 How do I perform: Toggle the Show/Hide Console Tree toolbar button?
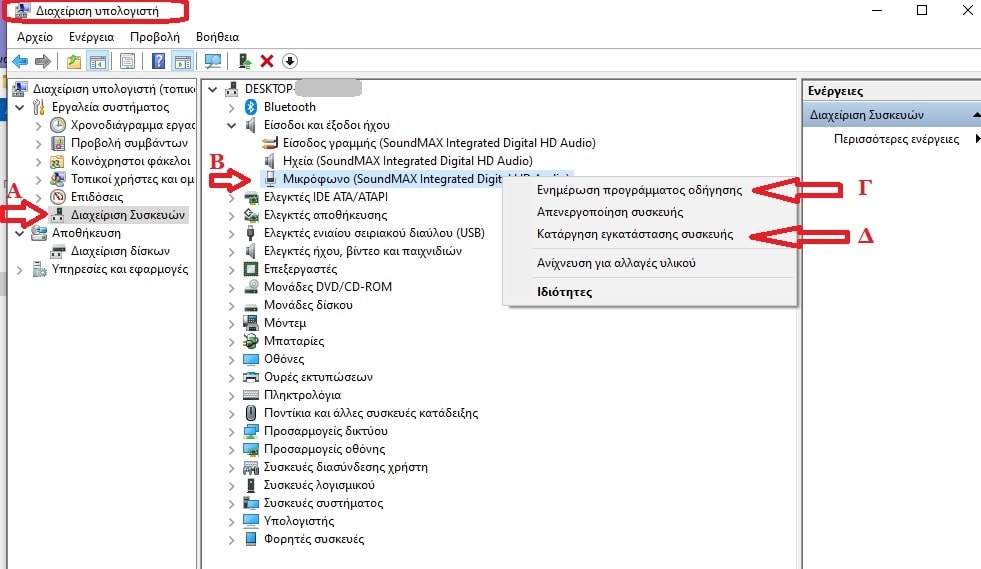(x=98, y=62)
